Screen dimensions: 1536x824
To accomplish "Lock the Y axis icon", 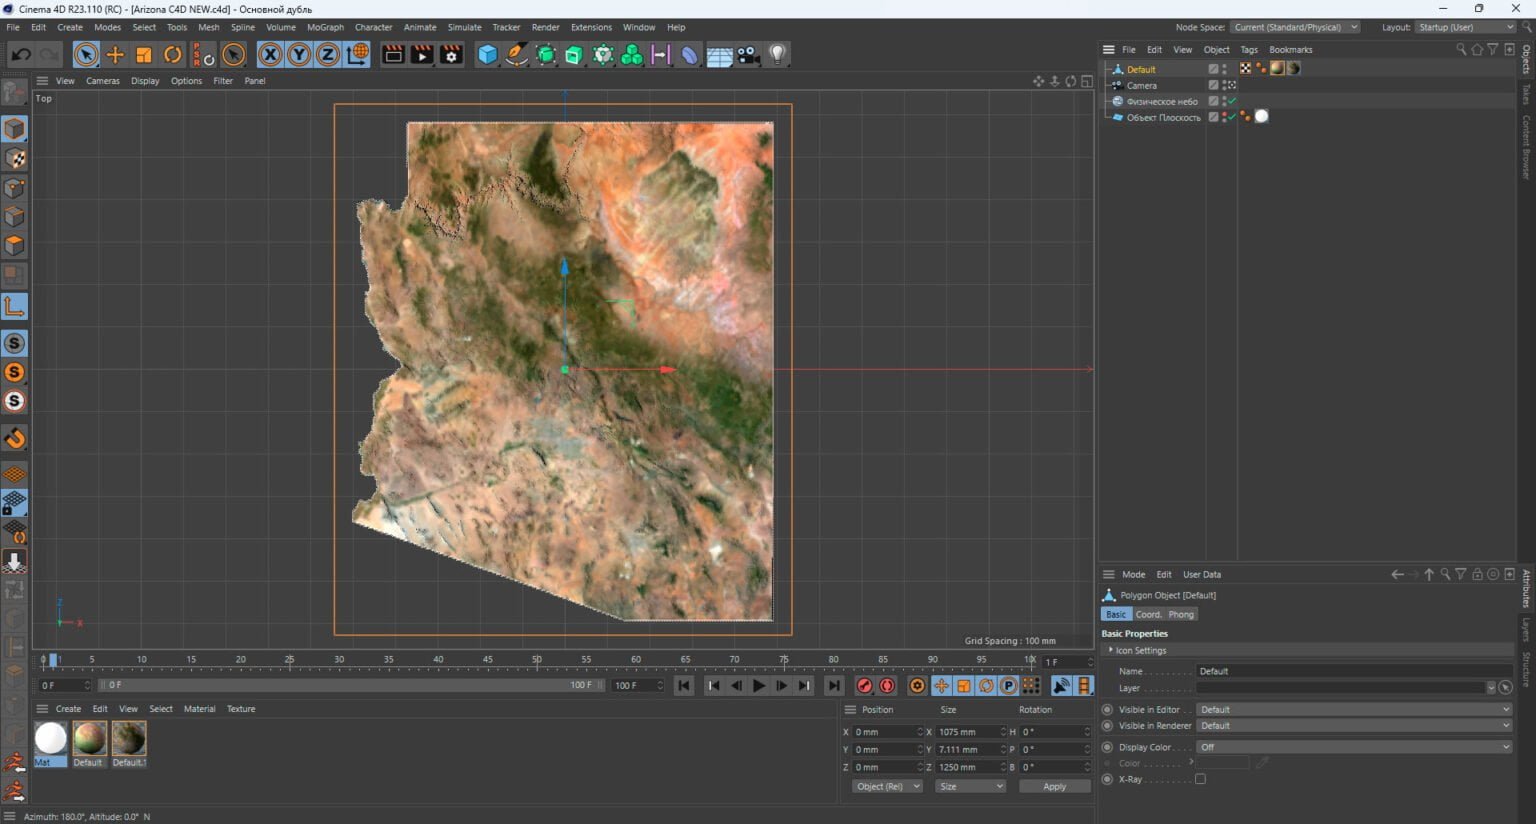I will [x=299, y=55].
